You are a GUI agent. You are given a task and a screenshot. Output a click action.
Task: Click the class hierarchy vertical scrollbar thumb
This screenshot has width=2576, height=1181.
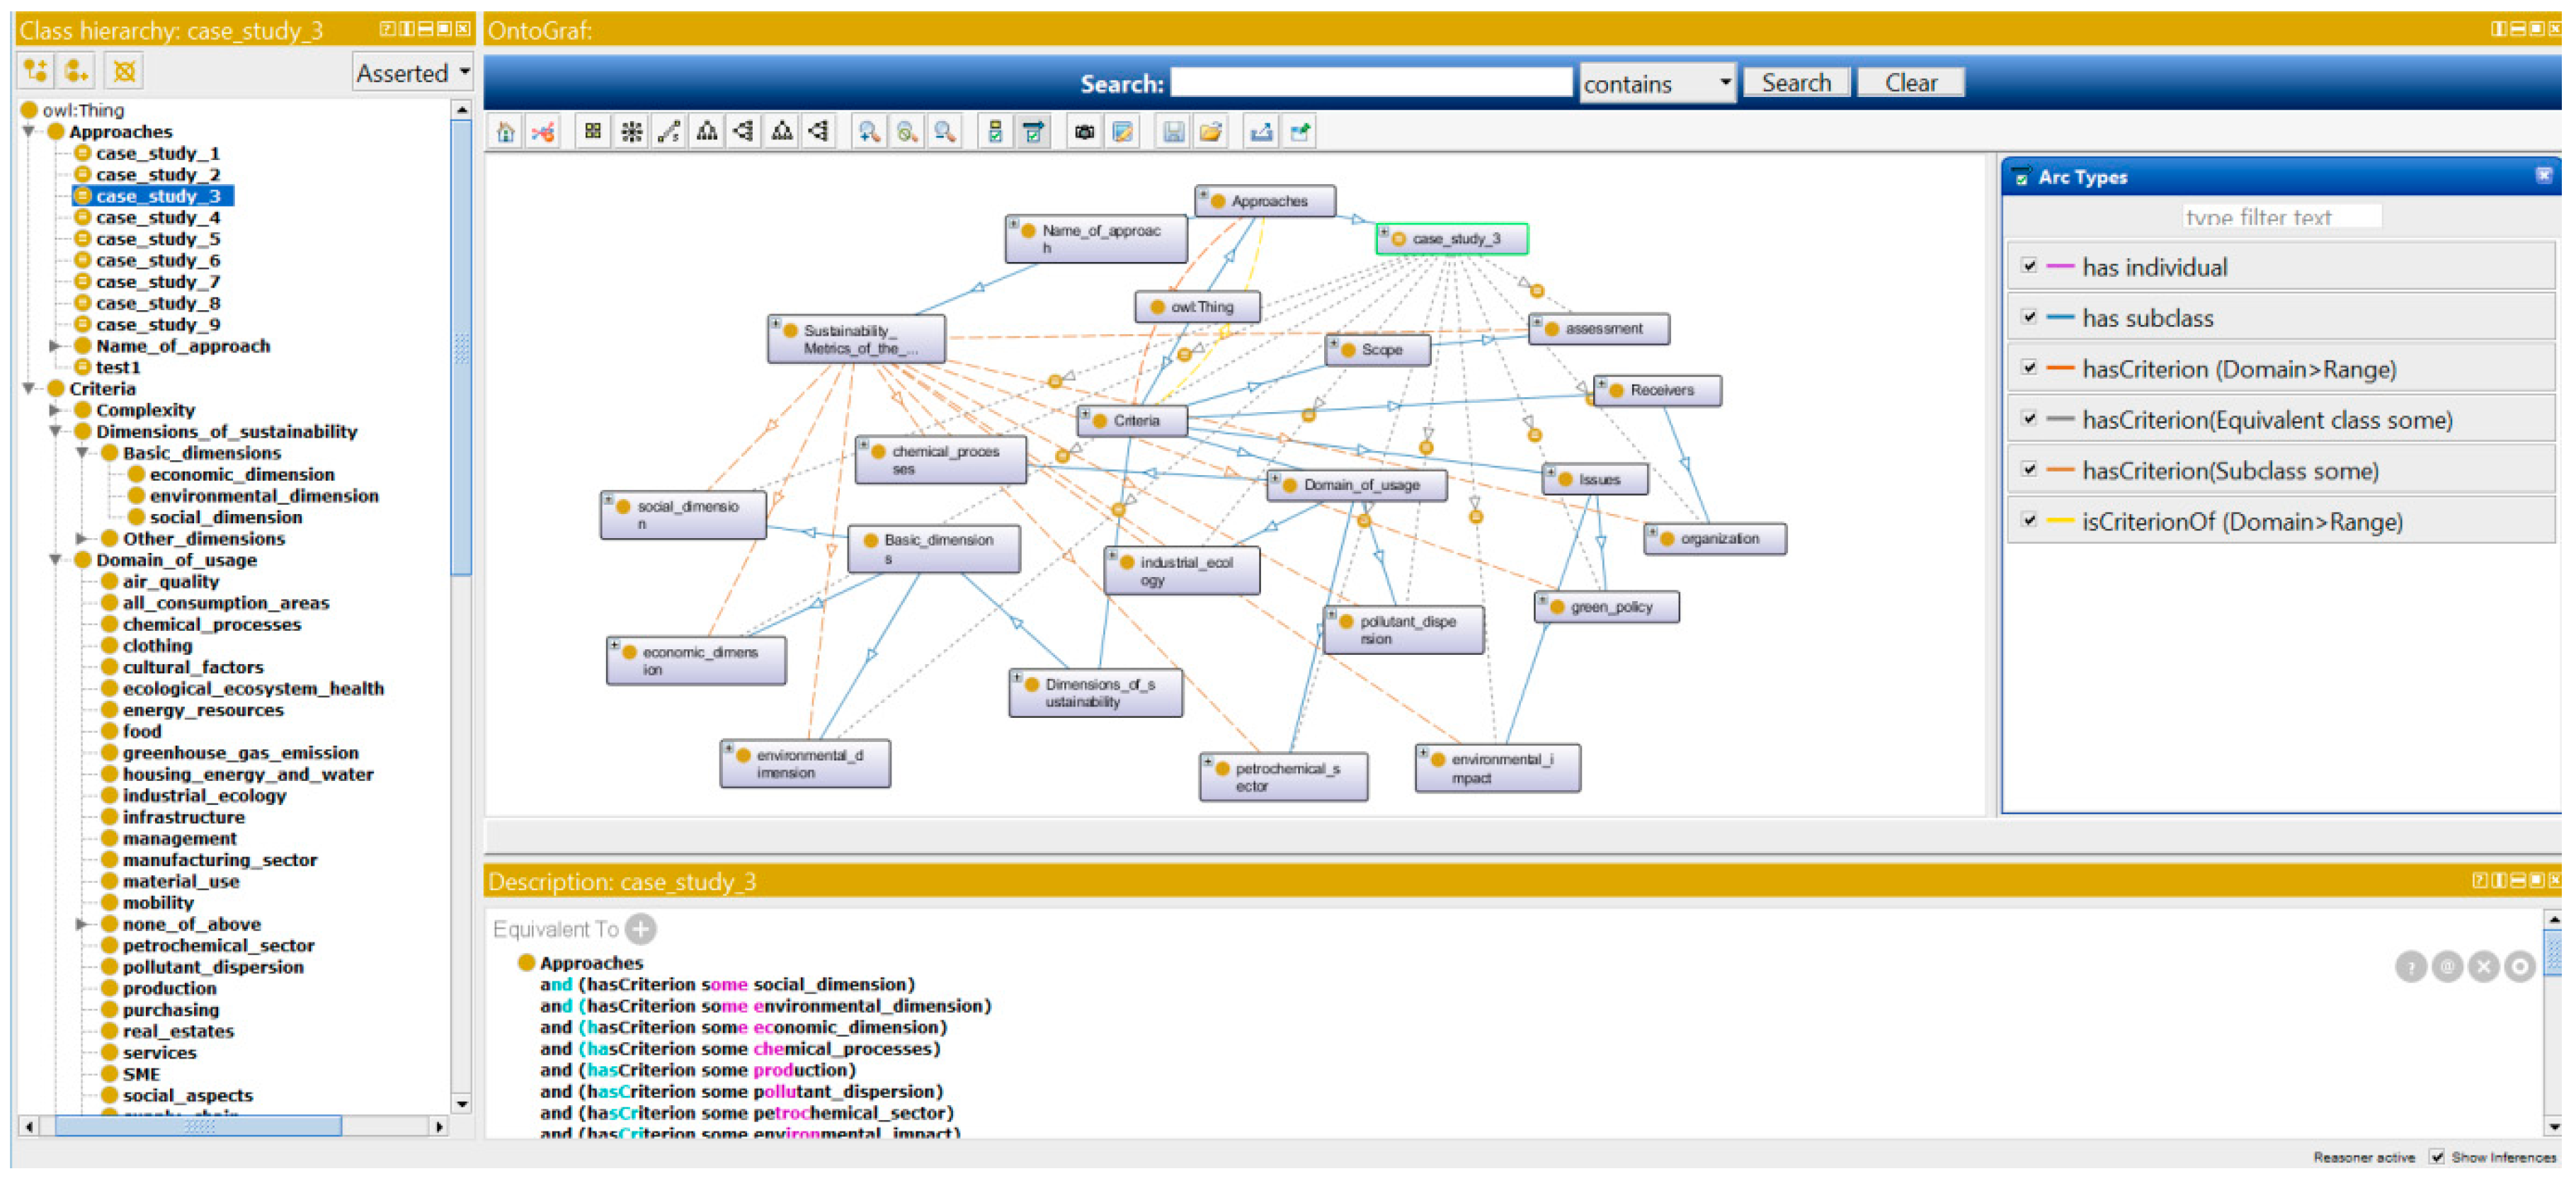(461, 350)
